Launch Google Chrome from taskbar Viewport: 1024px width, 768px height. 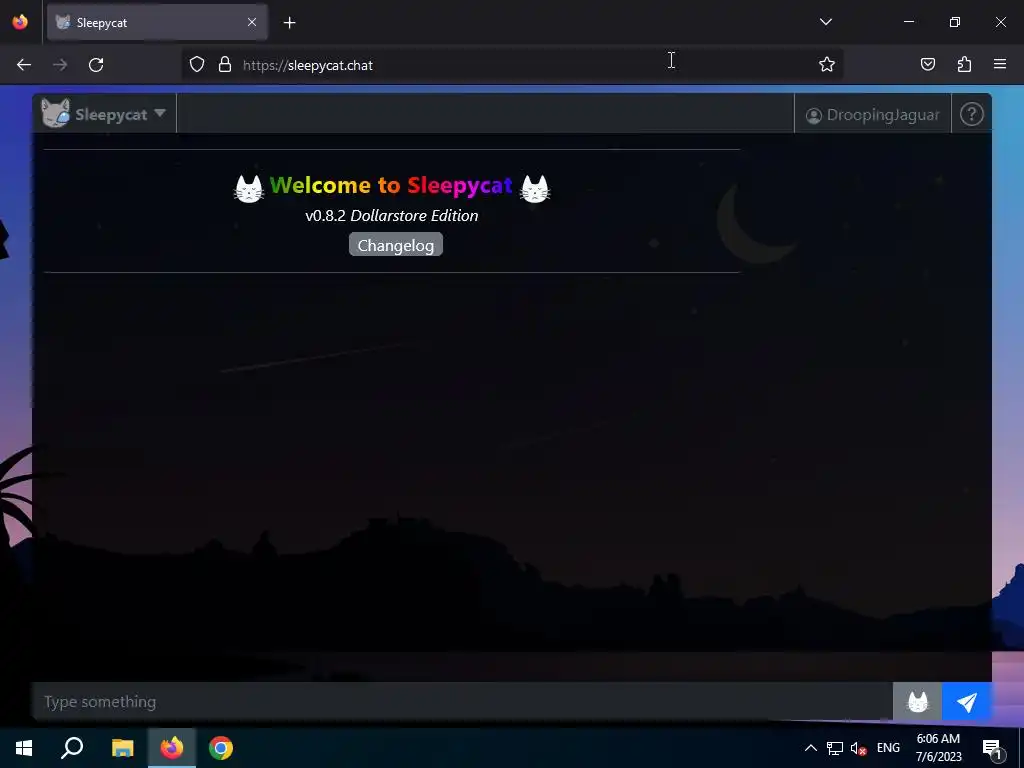point(221,748)
